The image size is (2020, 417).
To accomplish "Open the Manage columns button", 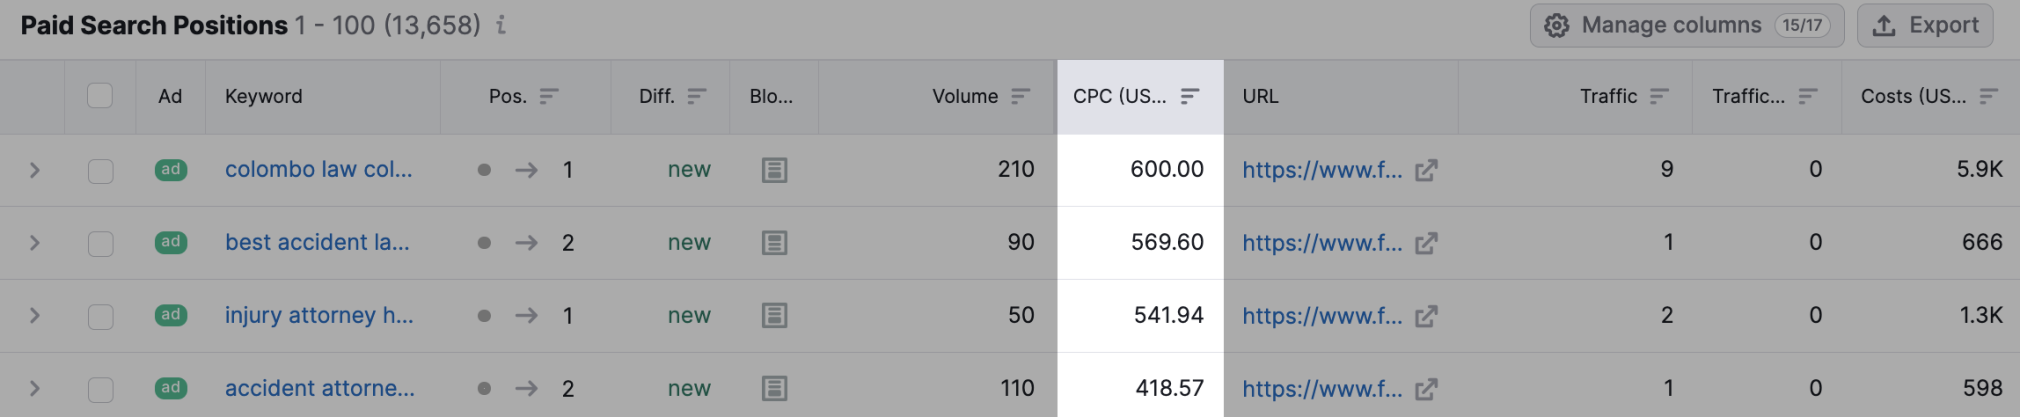I will point(1686,25).
